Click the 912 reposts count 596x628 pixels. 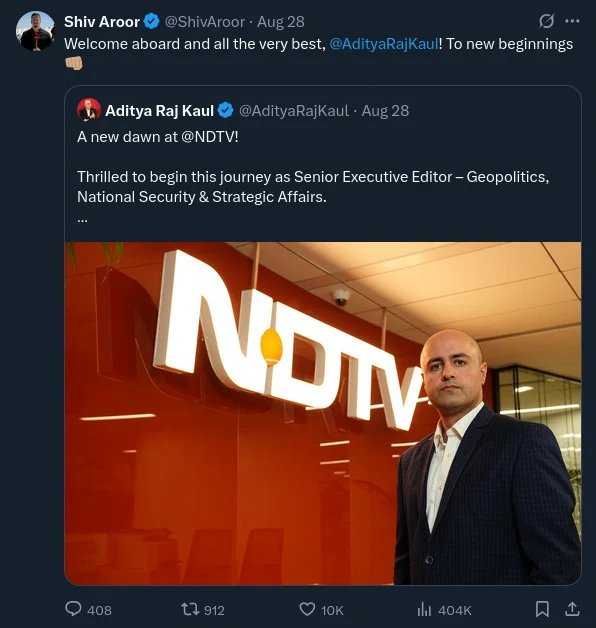click(x=214, y=610)
